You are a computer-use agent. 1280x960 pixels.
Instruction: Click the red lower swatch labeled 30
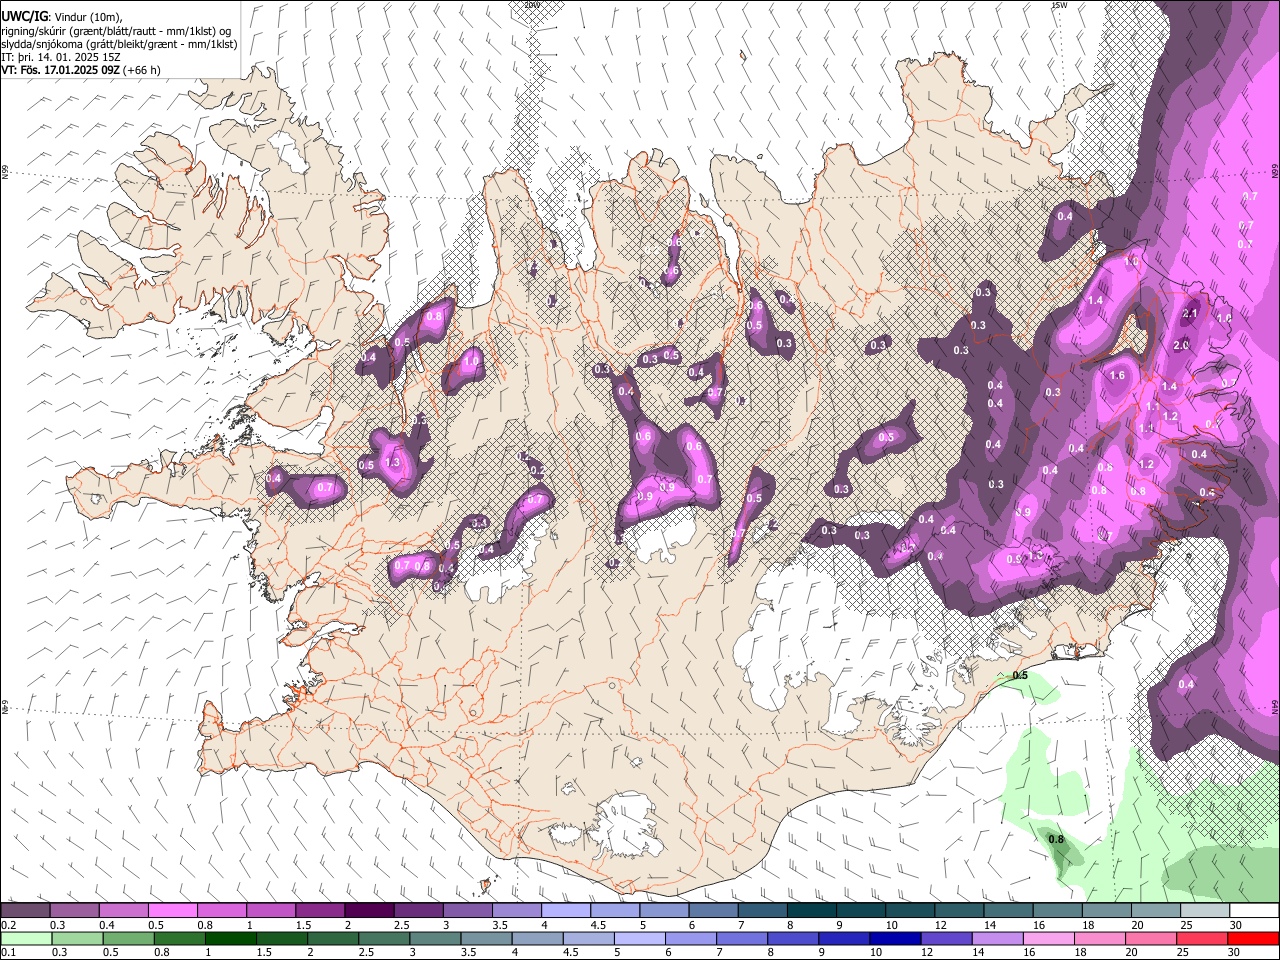tap(1253, 938)
